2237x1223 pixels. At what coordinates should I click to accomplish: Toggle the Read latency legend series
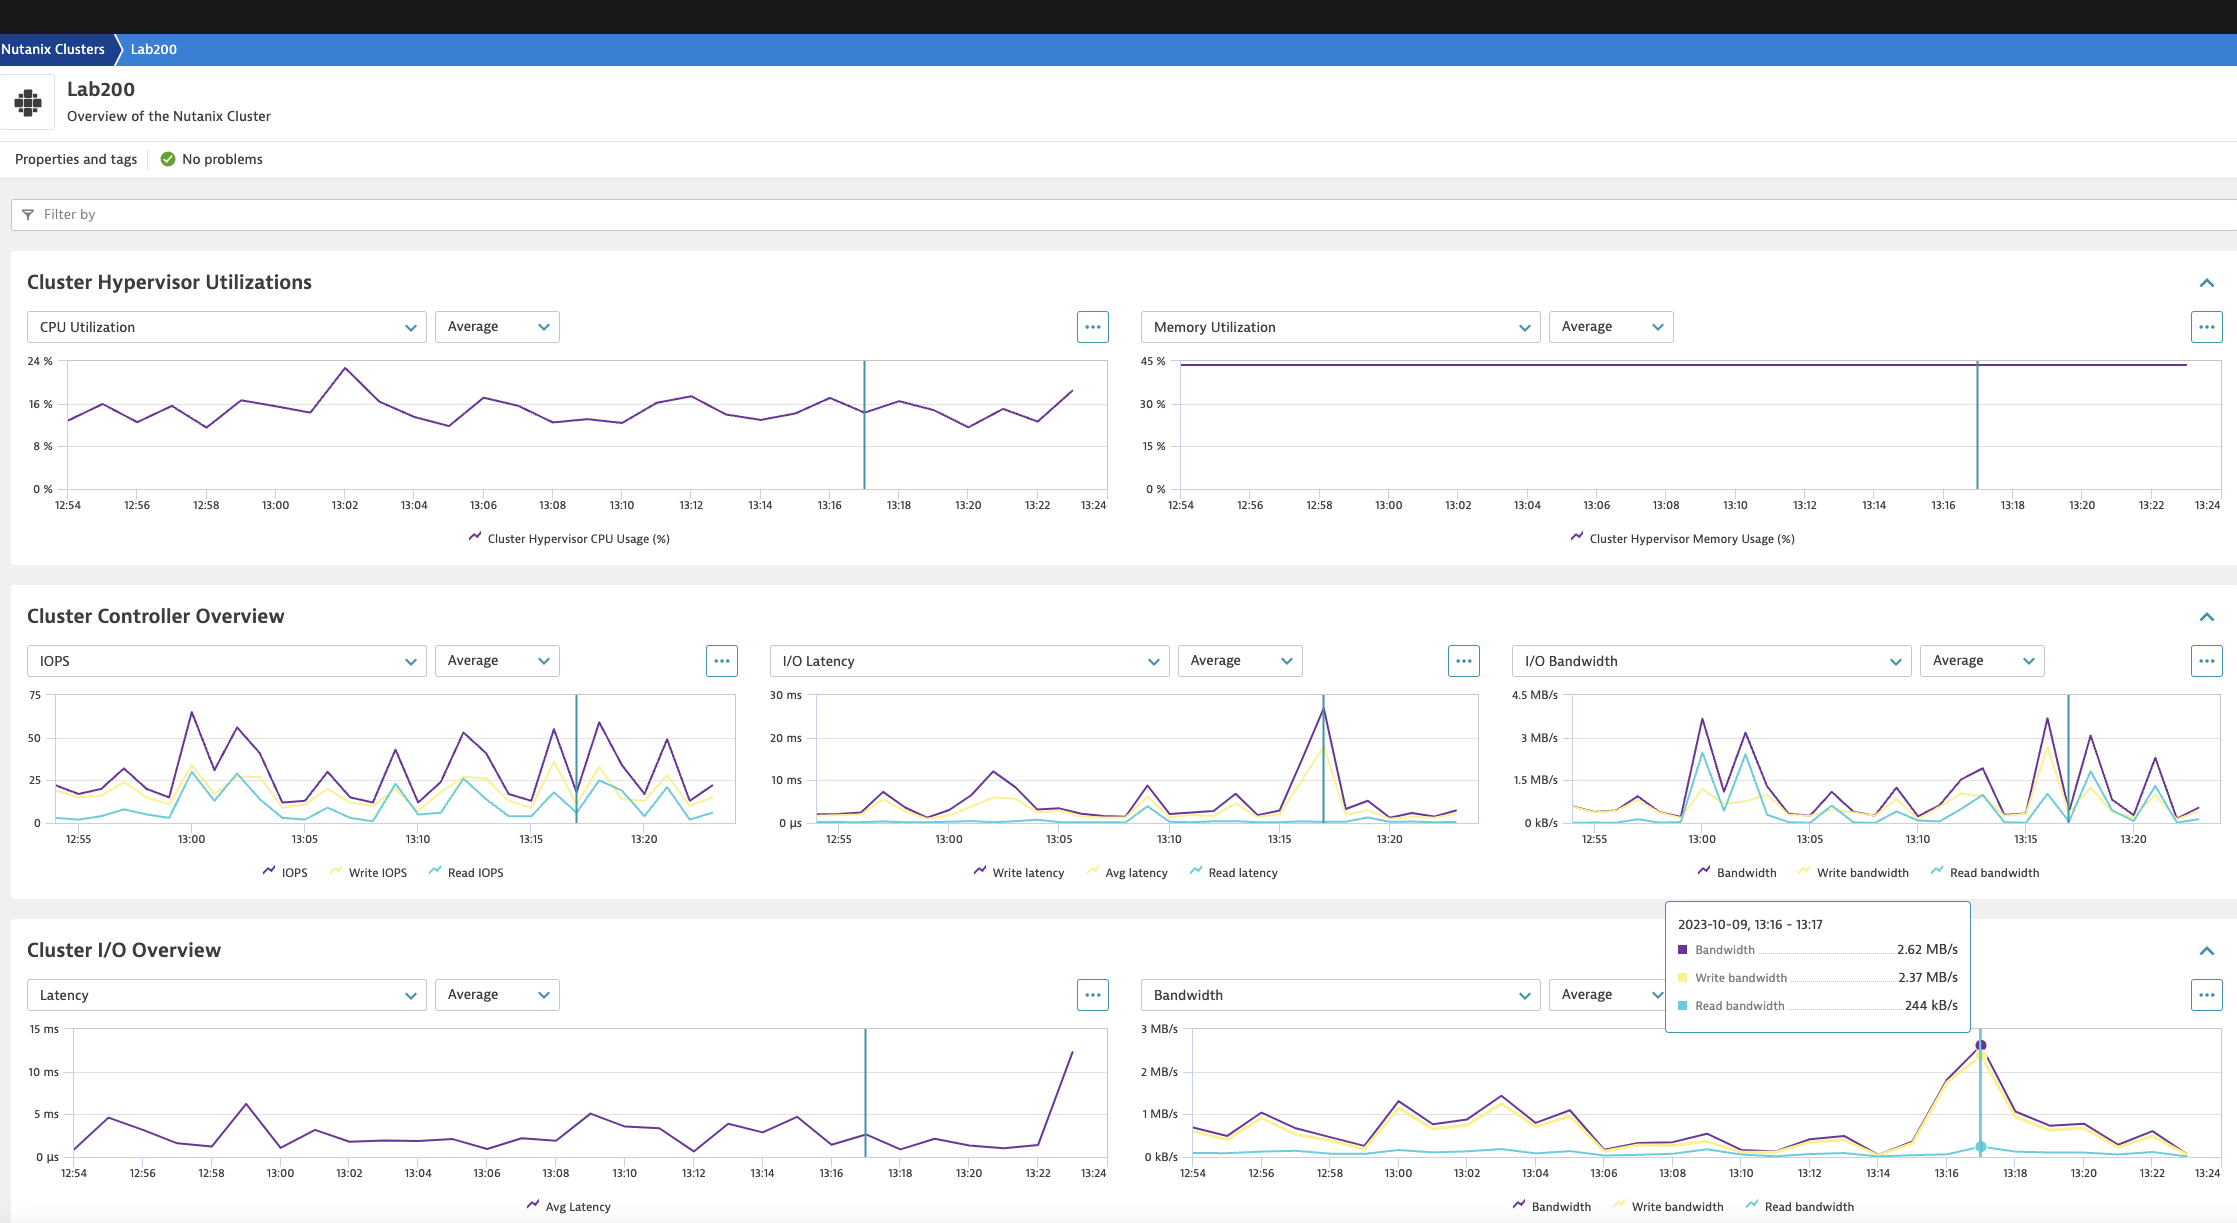[1233, 872]
